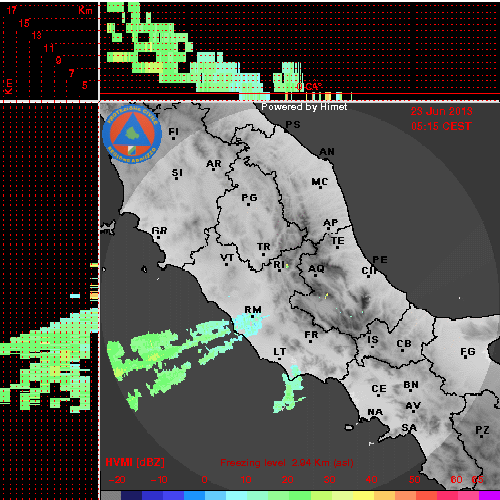
Task: Click the AQ city label on map
Action: 316,268
